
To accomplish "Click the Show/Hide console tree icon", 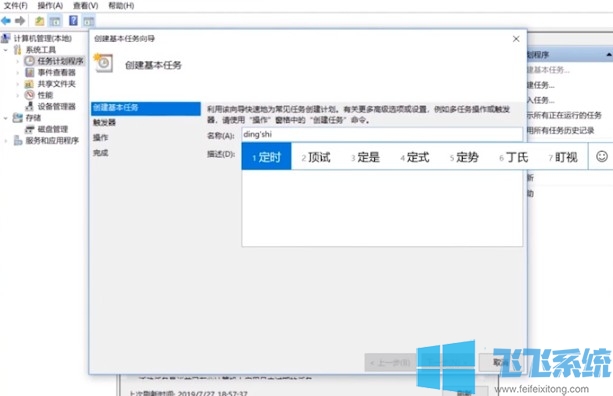I will 55,21.
